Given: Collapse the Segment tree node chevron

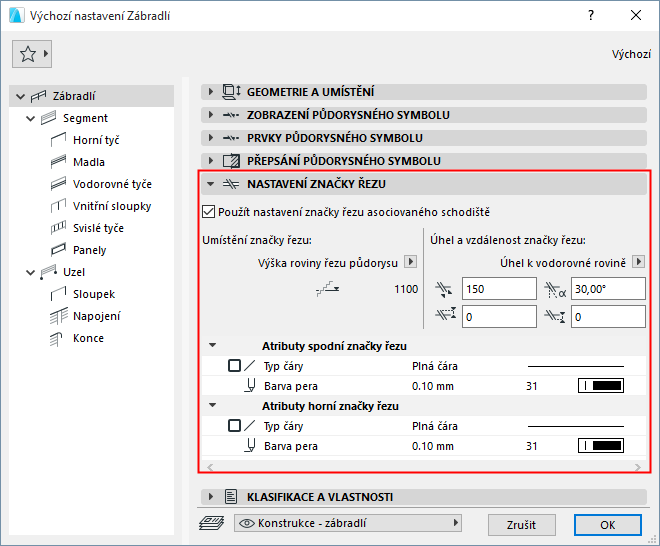Looking at the screenshot, I should [31, 119].
